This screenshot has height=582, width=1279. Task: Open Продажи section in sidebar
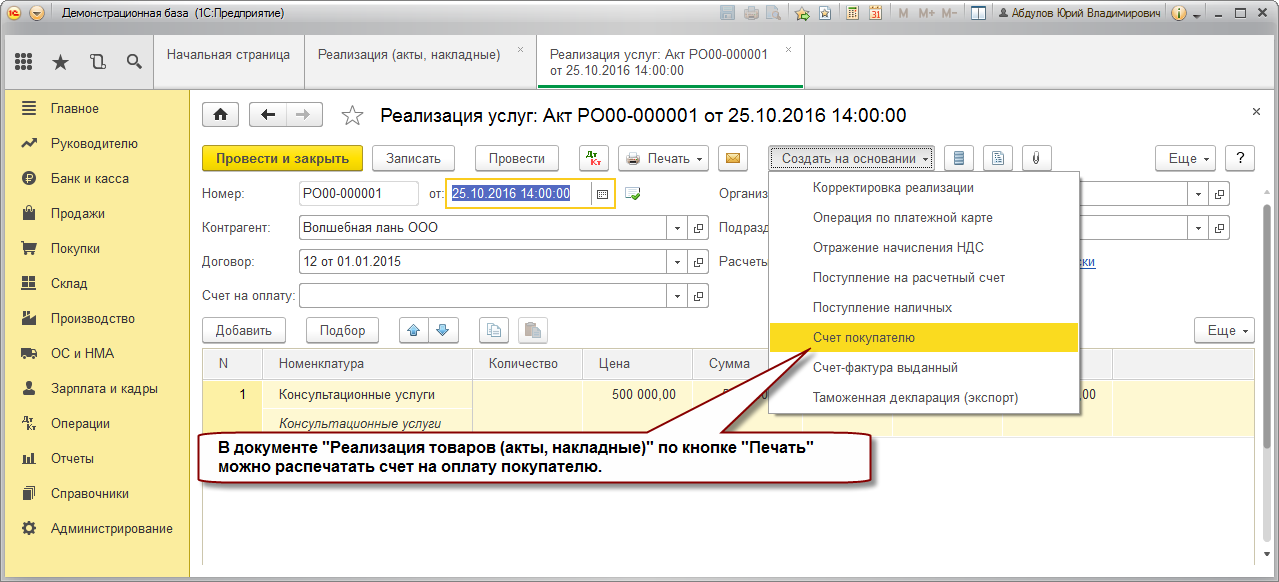click(78, 213)
